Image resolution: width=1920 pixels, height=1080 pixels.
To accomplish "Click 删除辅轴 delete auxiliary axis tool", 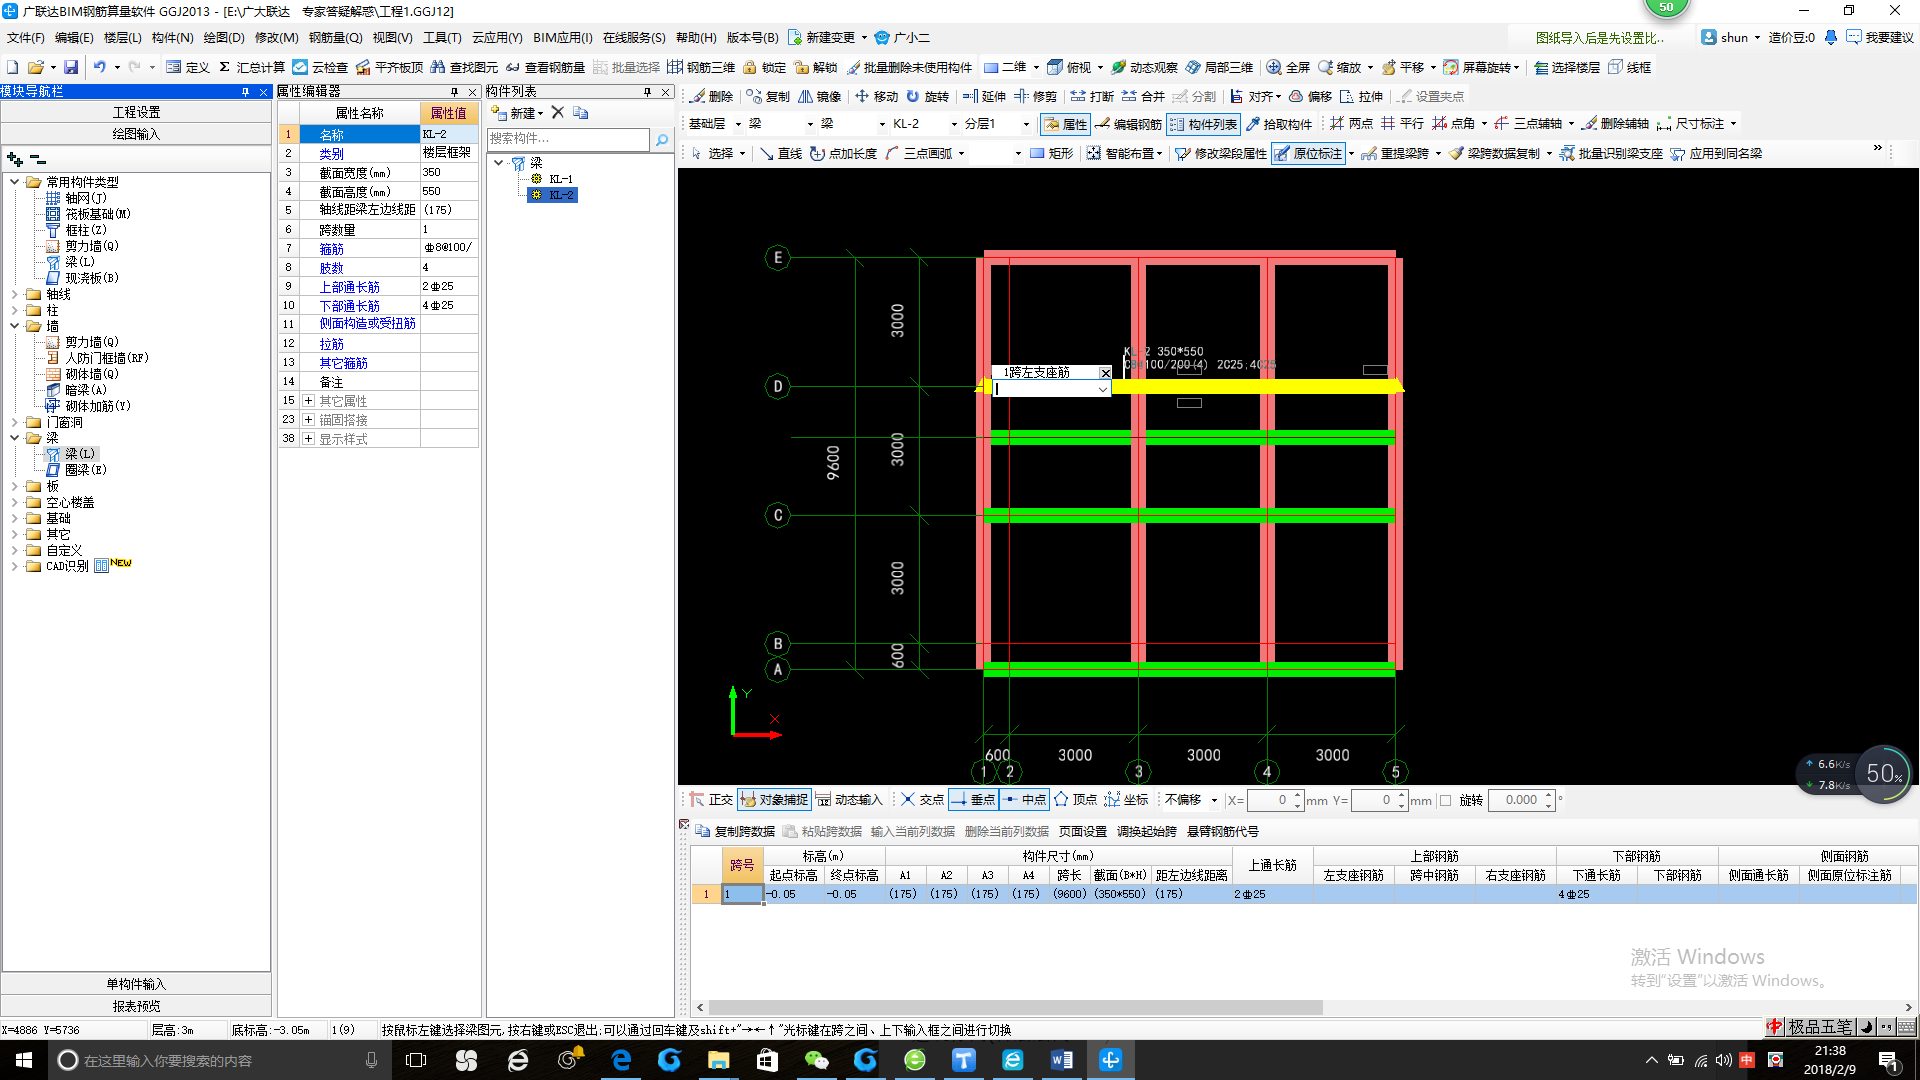I will pos(1615,124).
